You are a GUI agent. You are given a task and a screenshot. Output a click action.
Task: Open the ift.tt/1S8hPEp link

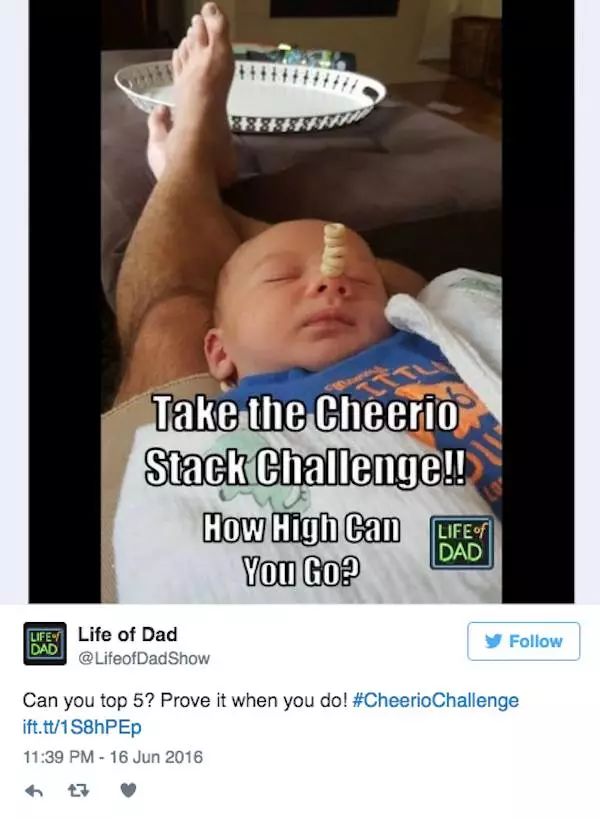tap(82, 727)
